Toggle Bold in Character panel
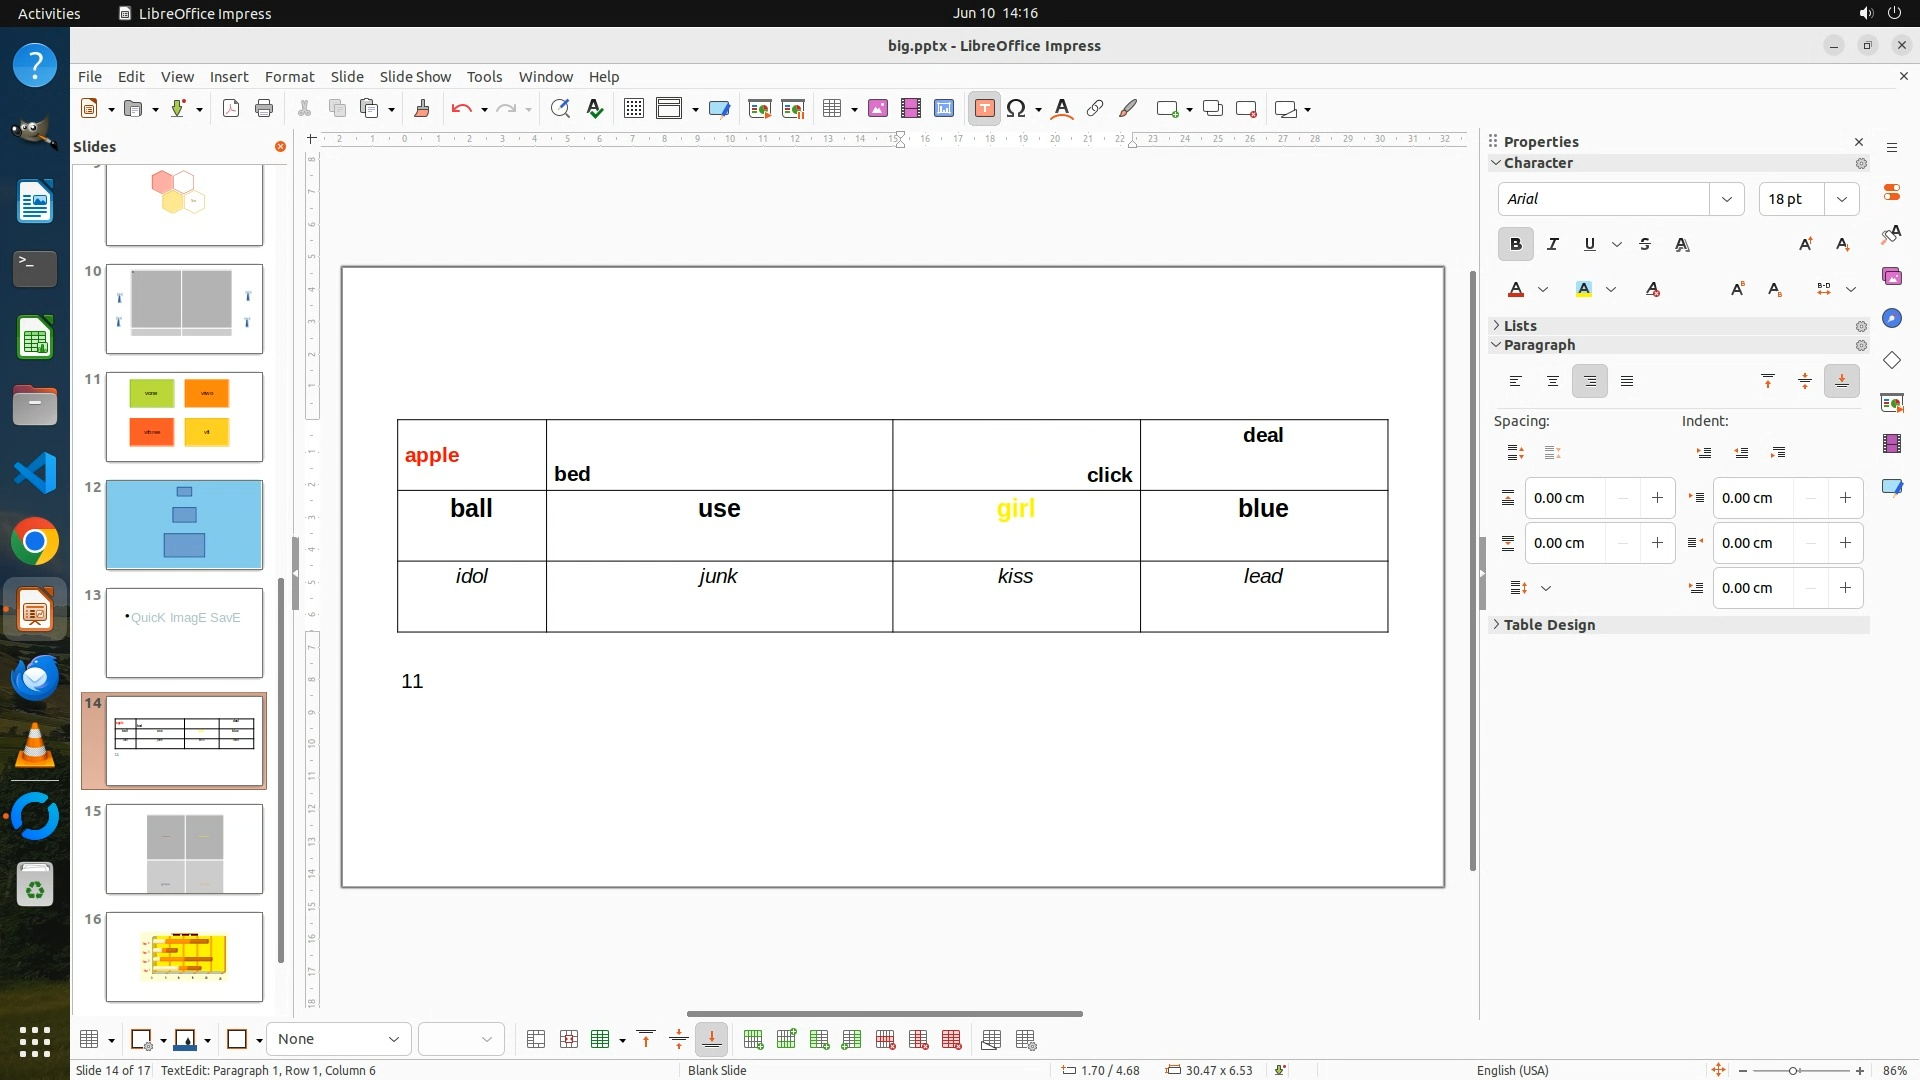This screenshot has width=1920, height=1080. pos(1515,244)
